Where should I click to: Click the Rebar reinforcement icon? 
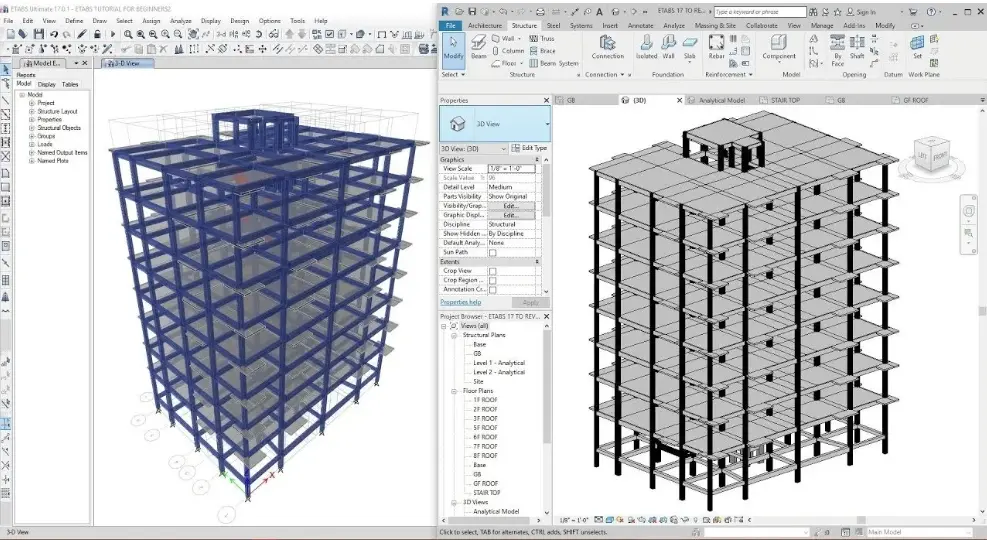coord(716,46)
